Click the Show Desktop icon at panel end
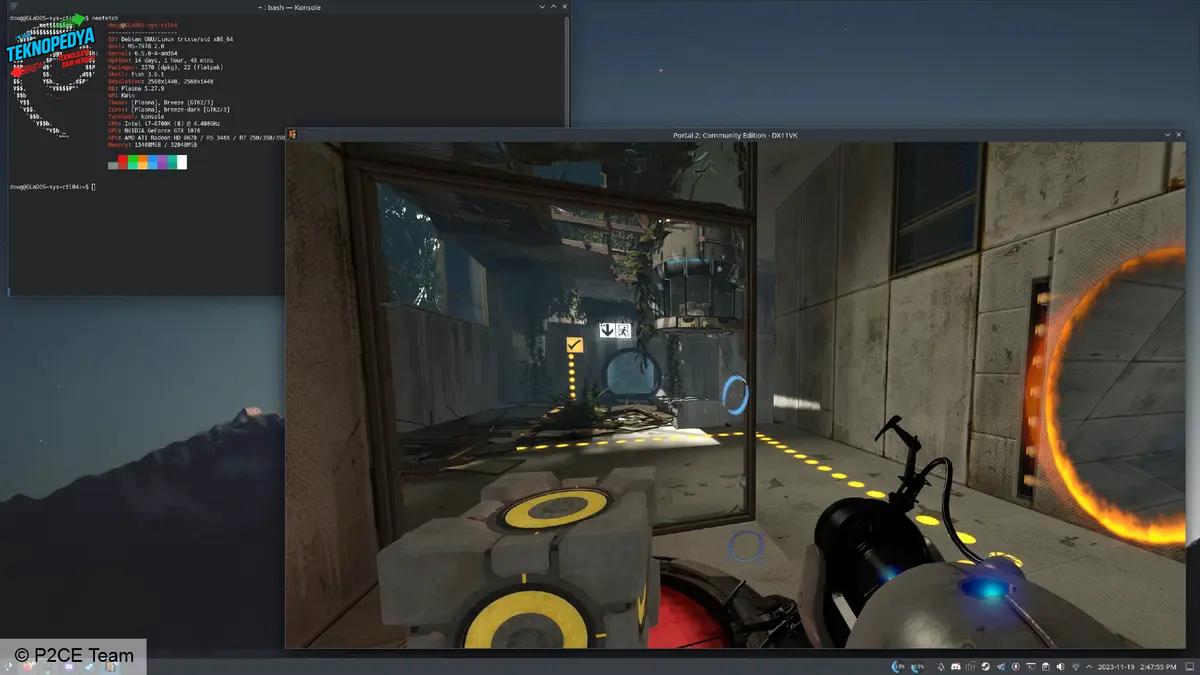 (x=1189, y=666)
